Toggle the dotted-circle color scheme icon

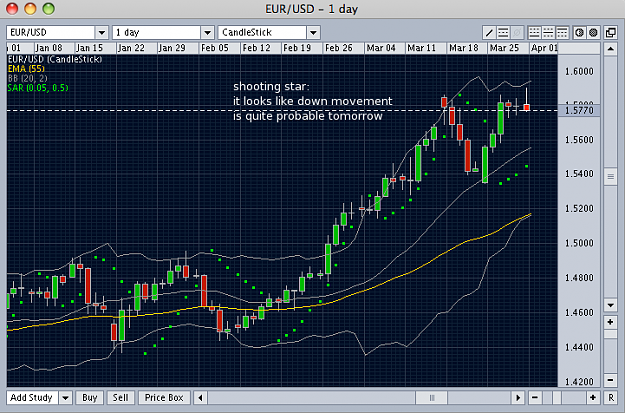594,33
